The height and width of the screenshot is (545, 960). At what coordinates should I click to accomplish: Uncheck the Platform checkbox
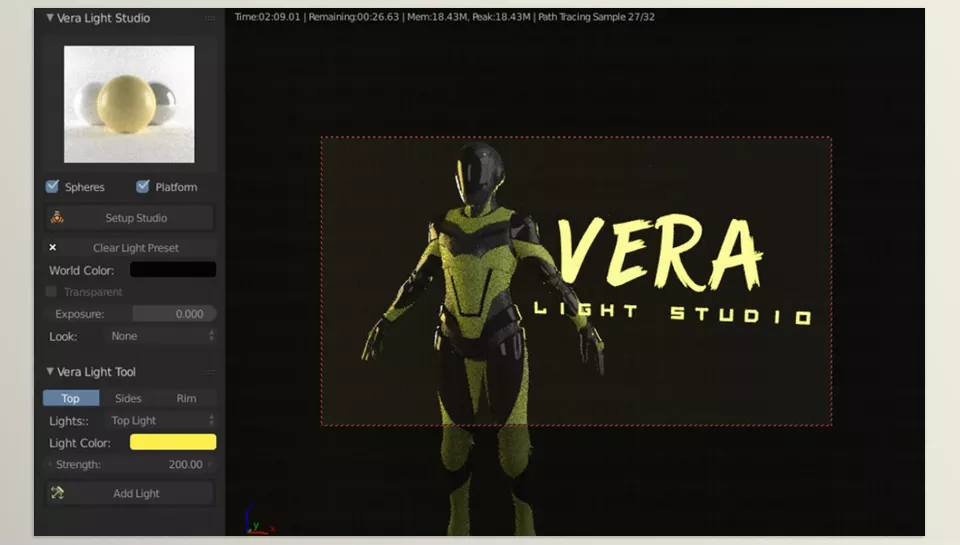pyautogui.click(x=143, y=187)
